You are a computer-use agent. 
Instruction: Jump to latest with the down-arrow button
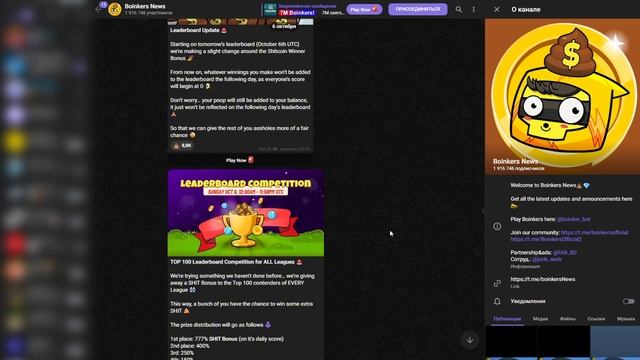pos(470,340)
